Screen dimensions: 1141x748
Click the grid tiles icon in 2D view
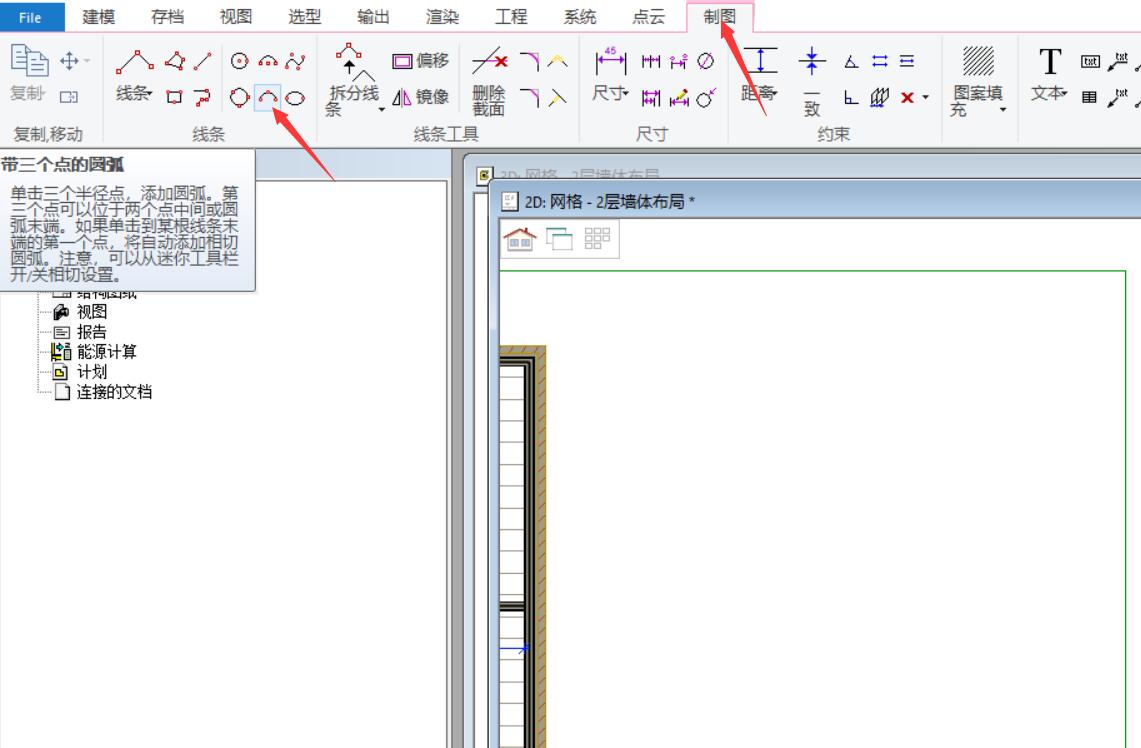coord(597,239)
